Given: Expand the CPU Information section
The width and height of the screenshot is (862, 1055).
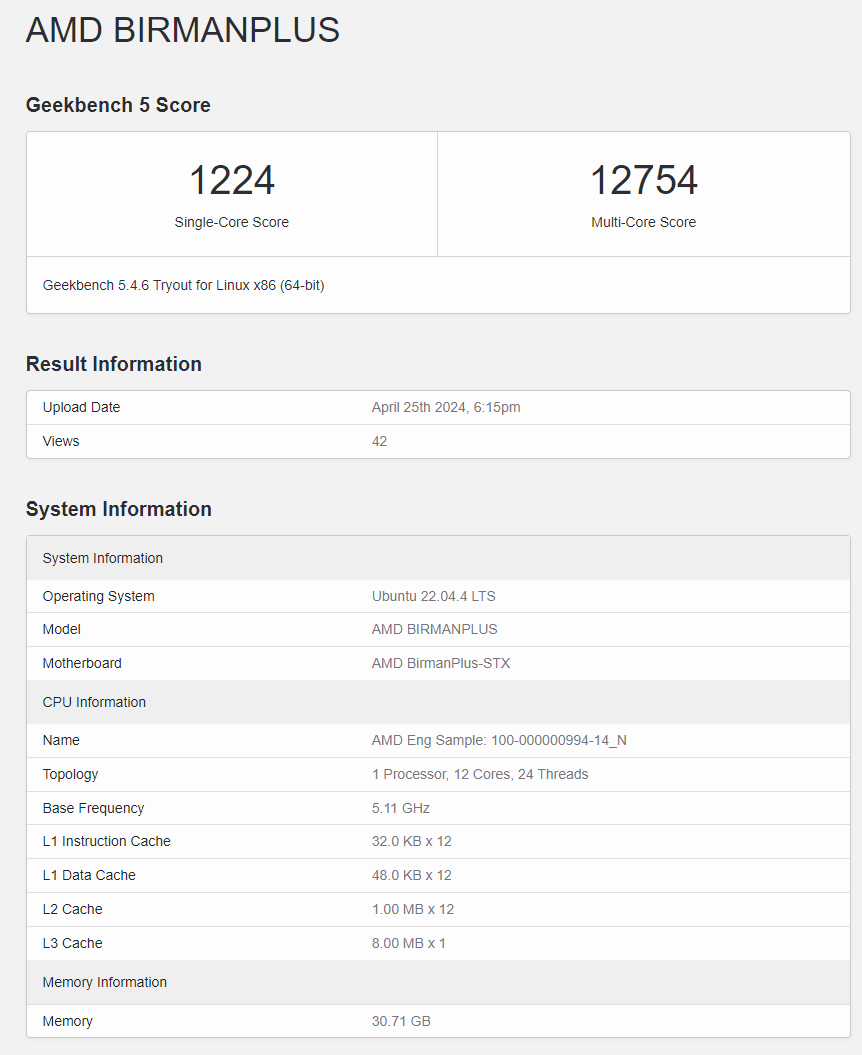Looking at the screenshot, I should pyautogui.click(x=94, y=702).
